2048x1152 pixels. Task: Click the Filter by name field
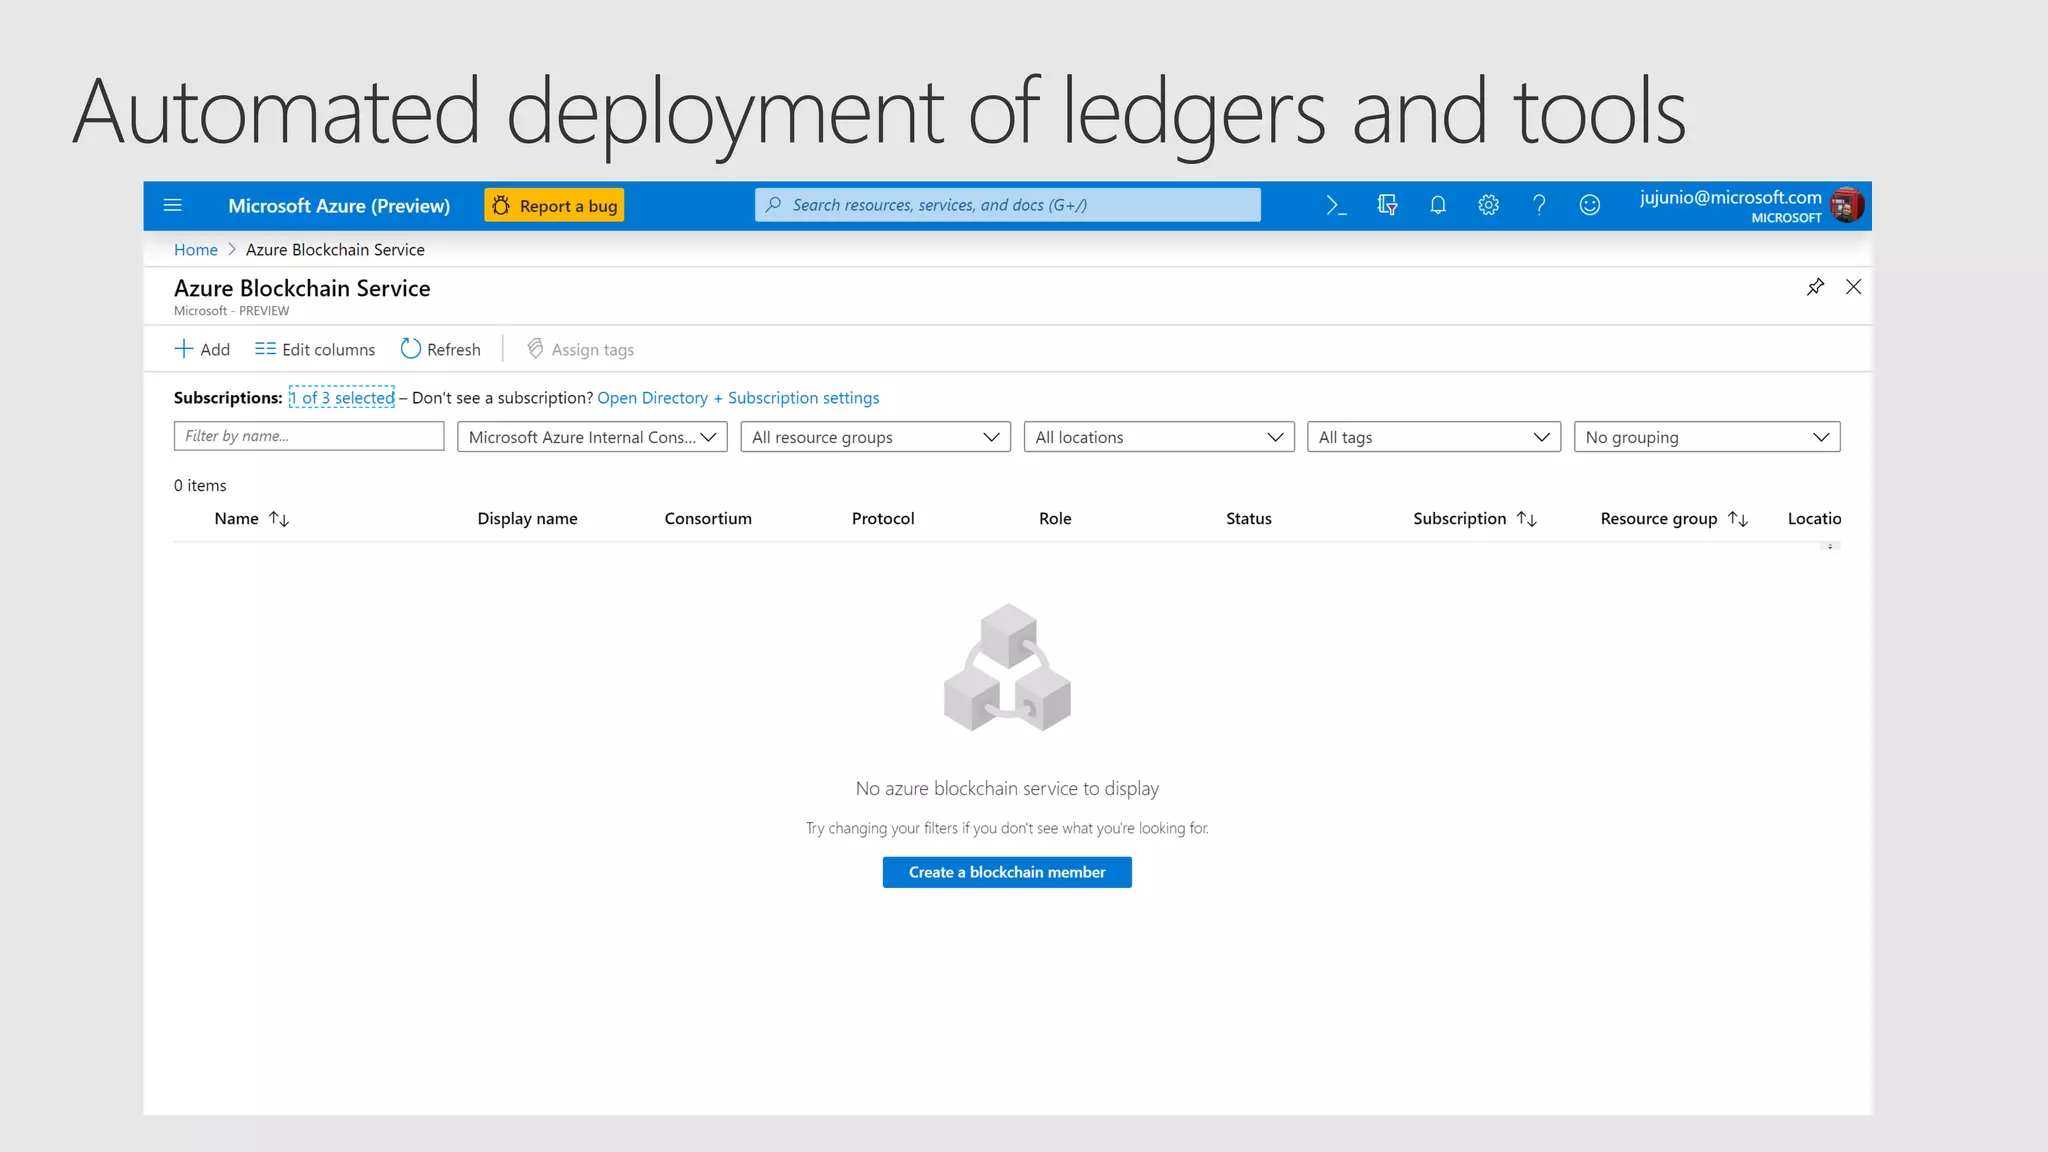309,436
